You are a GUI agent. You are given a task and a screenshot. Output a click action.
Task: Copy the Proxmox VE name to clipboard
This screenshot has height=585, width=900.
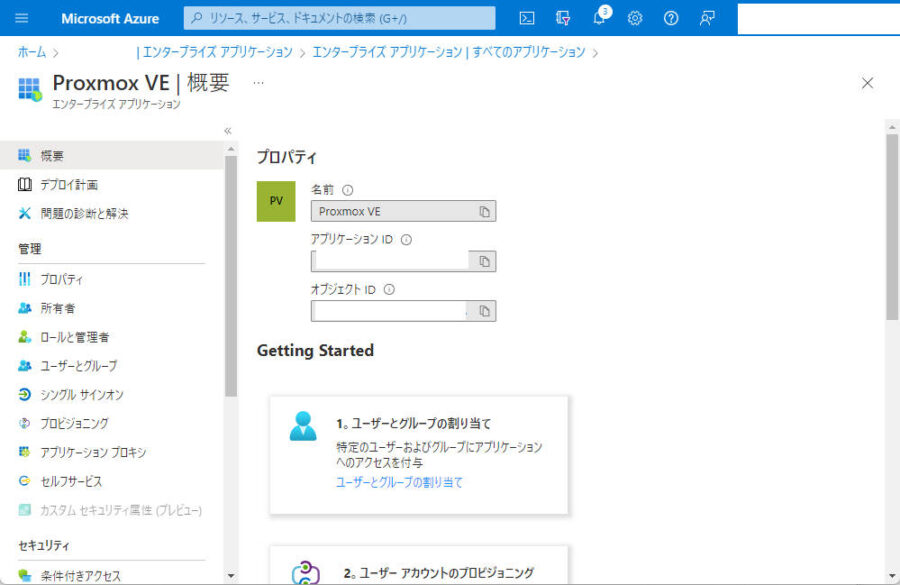(x=487, y=211)
